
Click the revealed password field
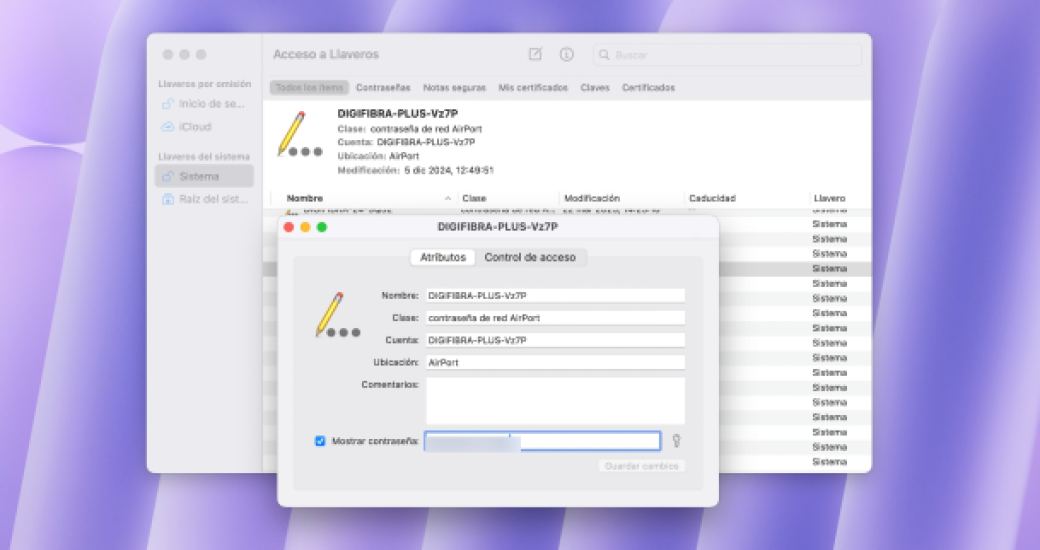coord(543,441)
